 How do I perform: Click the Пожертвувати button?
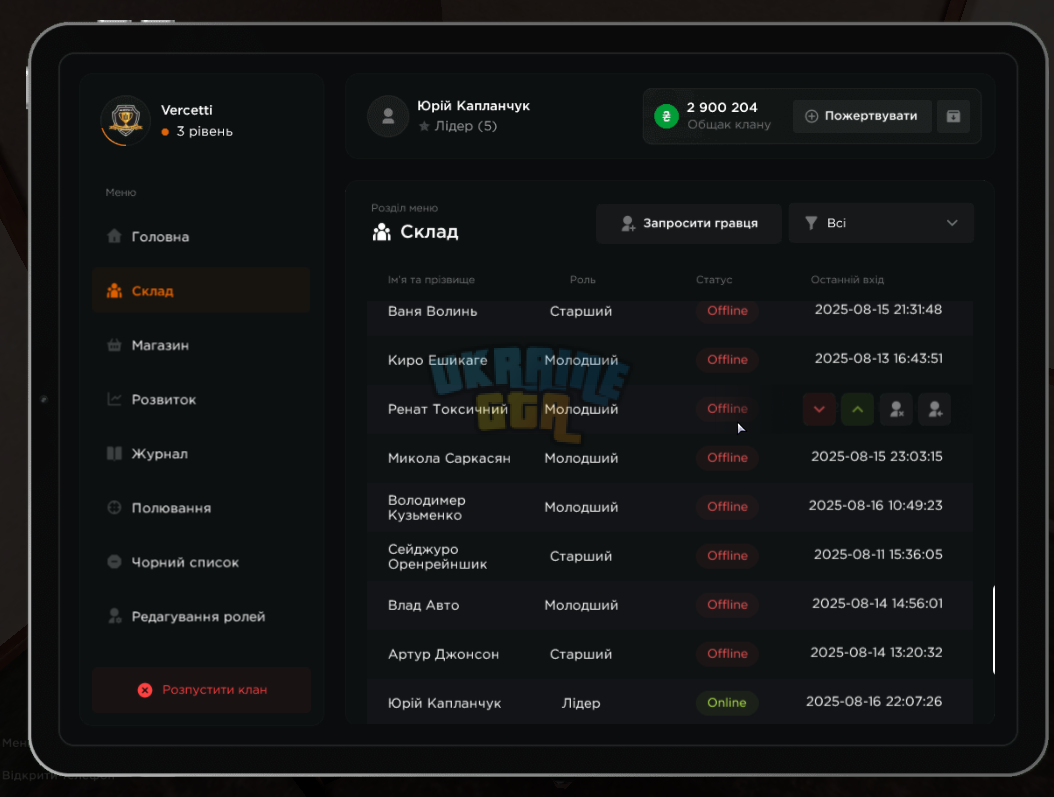862,116
